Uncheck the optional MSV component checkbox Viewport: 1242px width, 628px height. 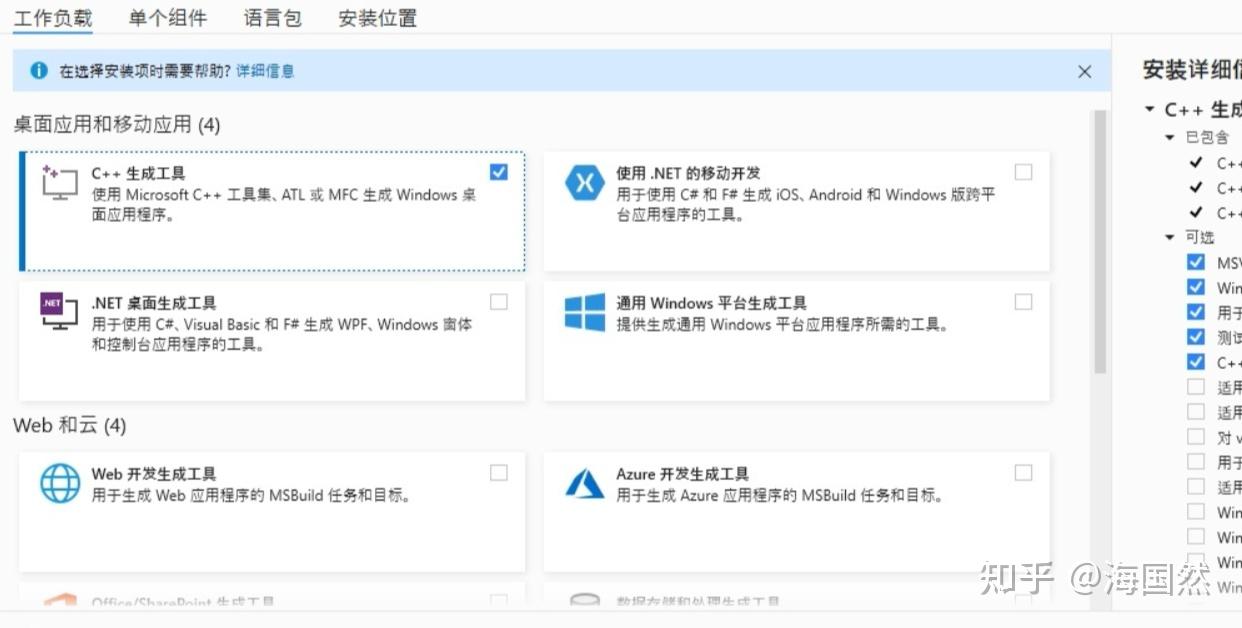(x=1196, y=262)
